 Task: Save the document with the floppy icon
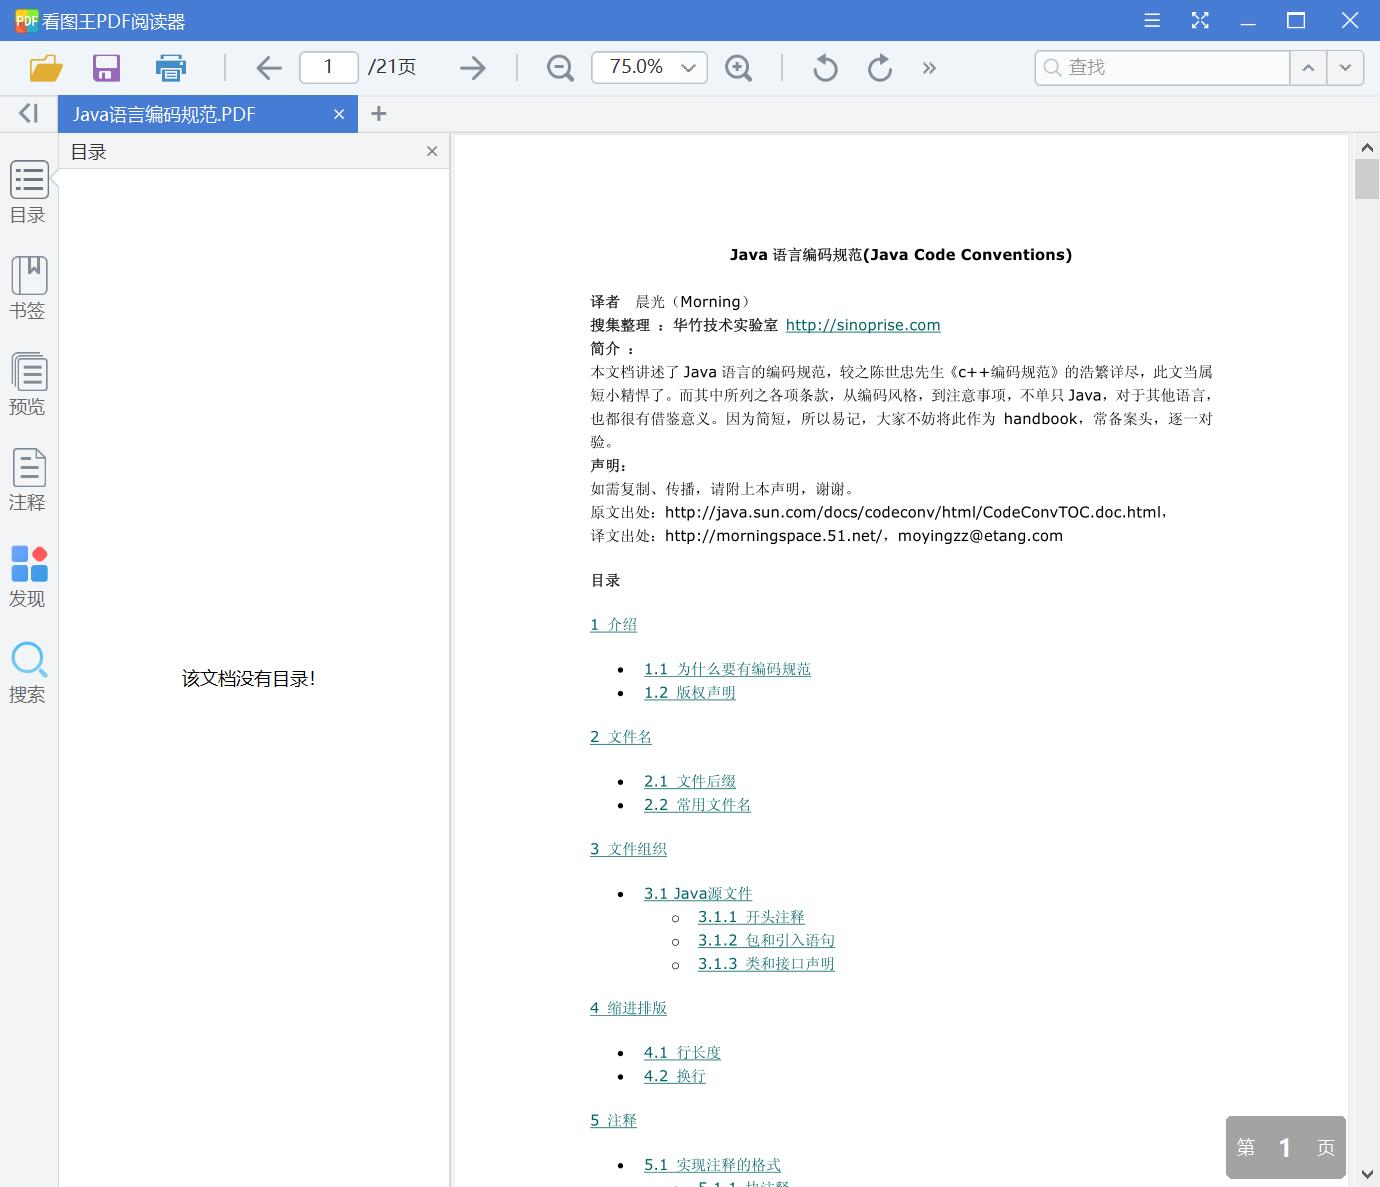click(x=106, y=68)
